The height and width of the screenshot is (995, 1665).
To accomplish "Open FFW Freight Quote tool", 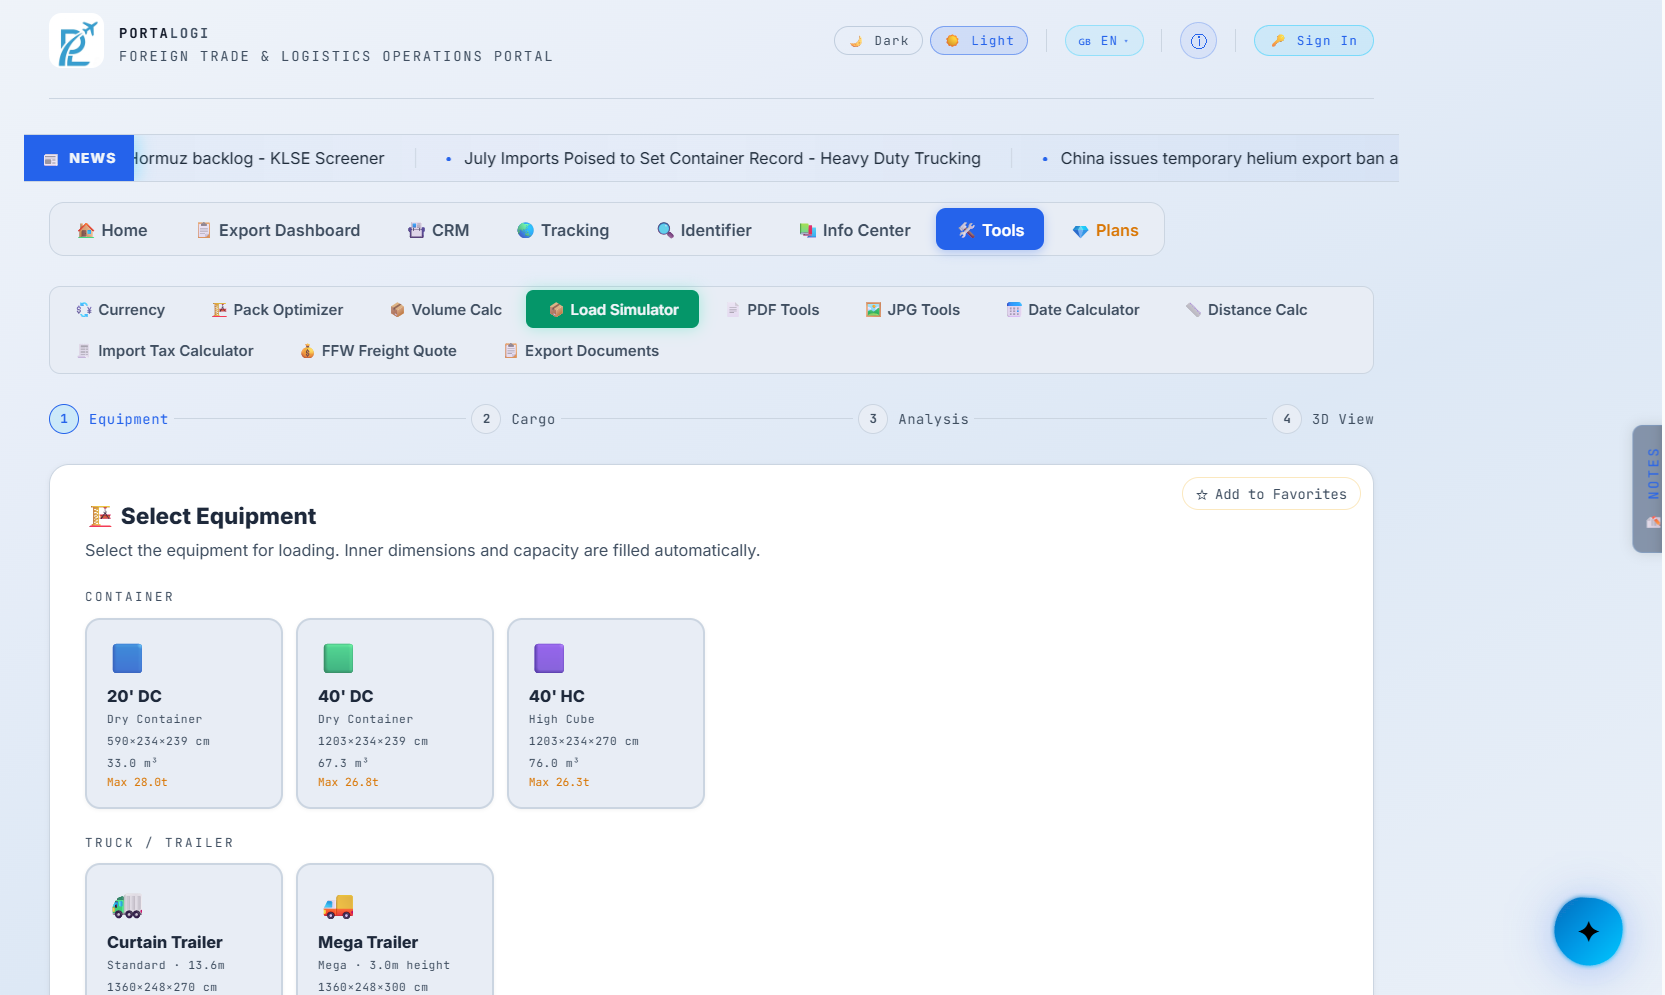I will tap(378, 351).
